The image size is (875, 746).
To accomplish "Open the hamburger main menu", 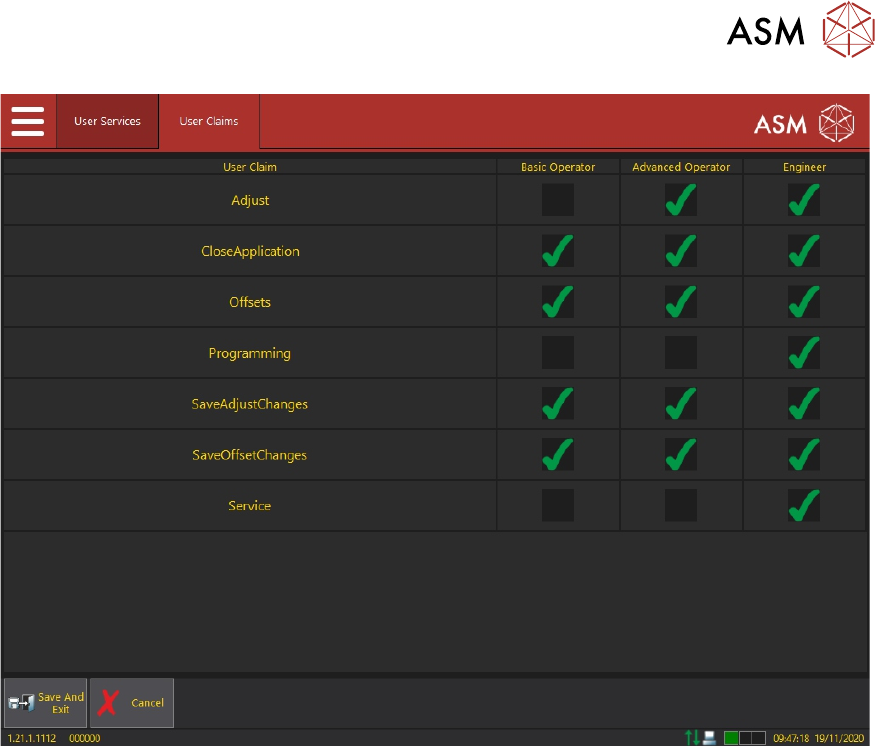I will point(28,121).
